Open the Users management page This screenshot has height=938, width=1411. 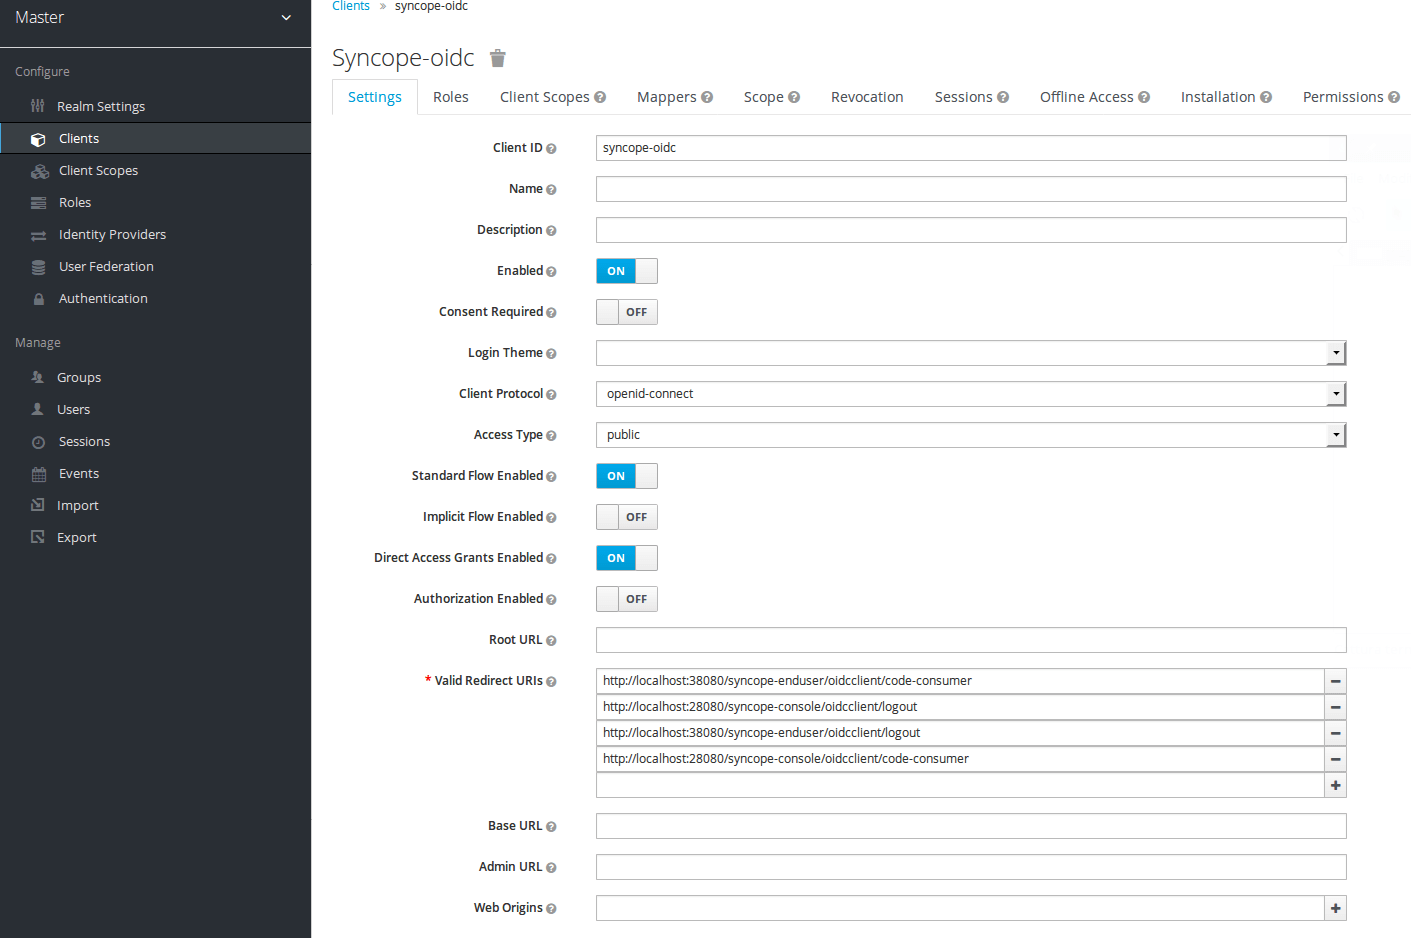[x=73, y=409]
